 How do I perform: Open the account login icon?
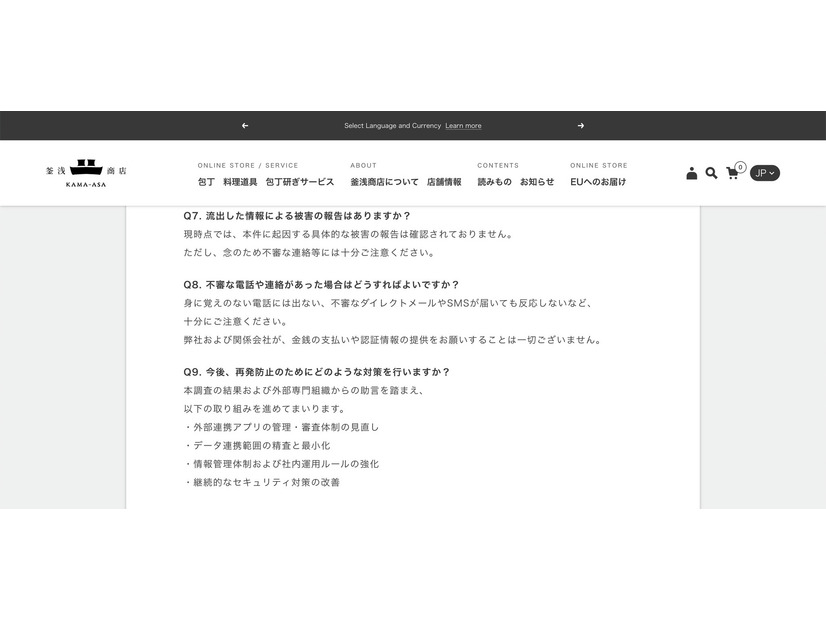pyautogui.click(x=691, y=172)
